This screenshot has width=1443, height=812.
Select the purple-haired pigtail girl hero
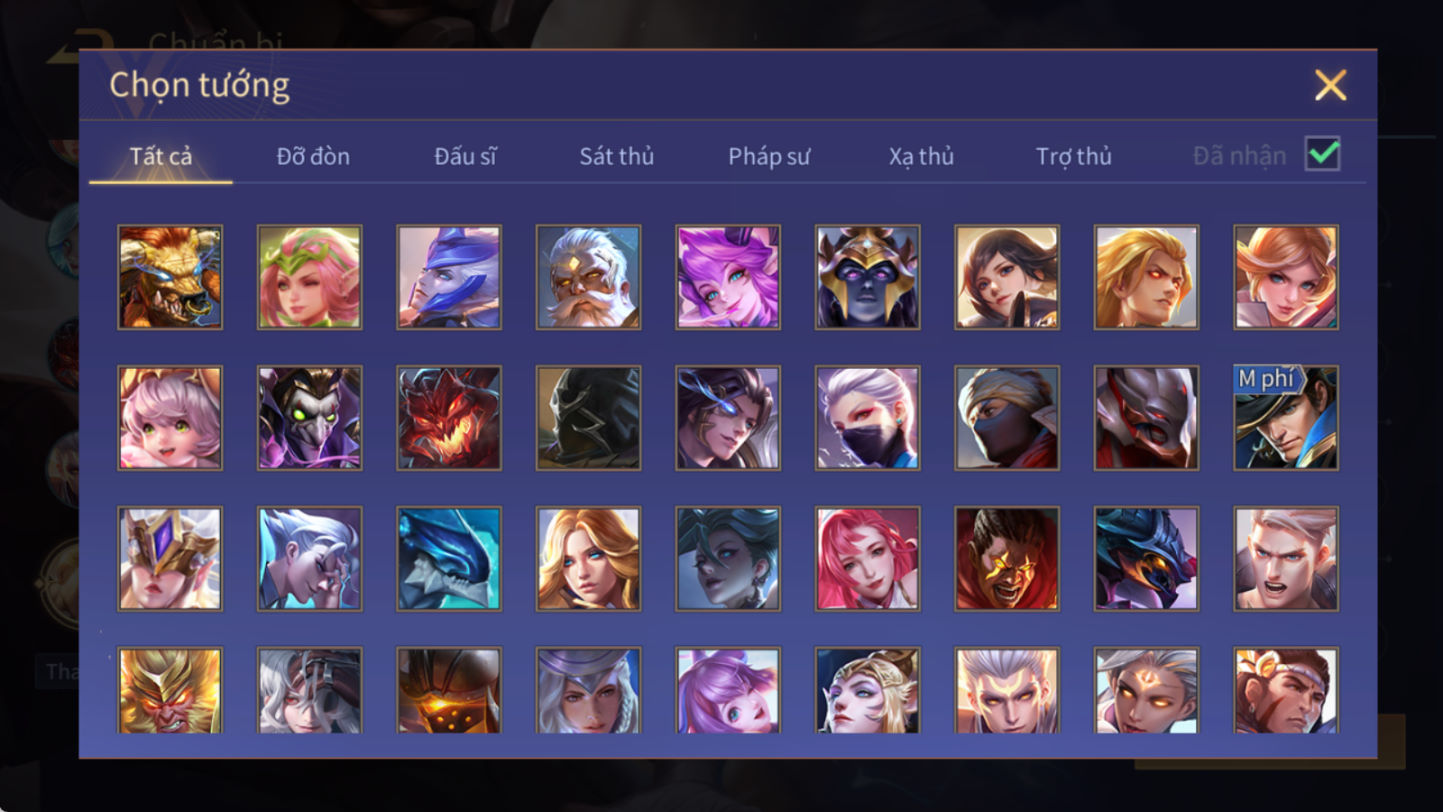click(x=728, y=691)
